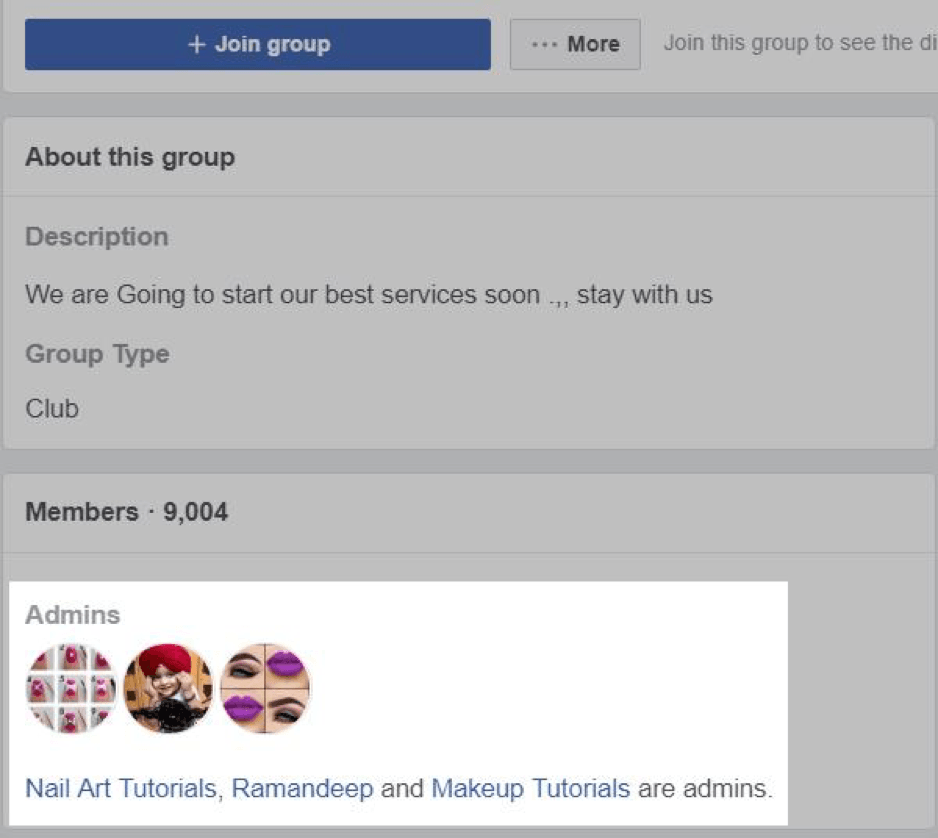Click the plus icon on Join group

click(x=196, y=45)
